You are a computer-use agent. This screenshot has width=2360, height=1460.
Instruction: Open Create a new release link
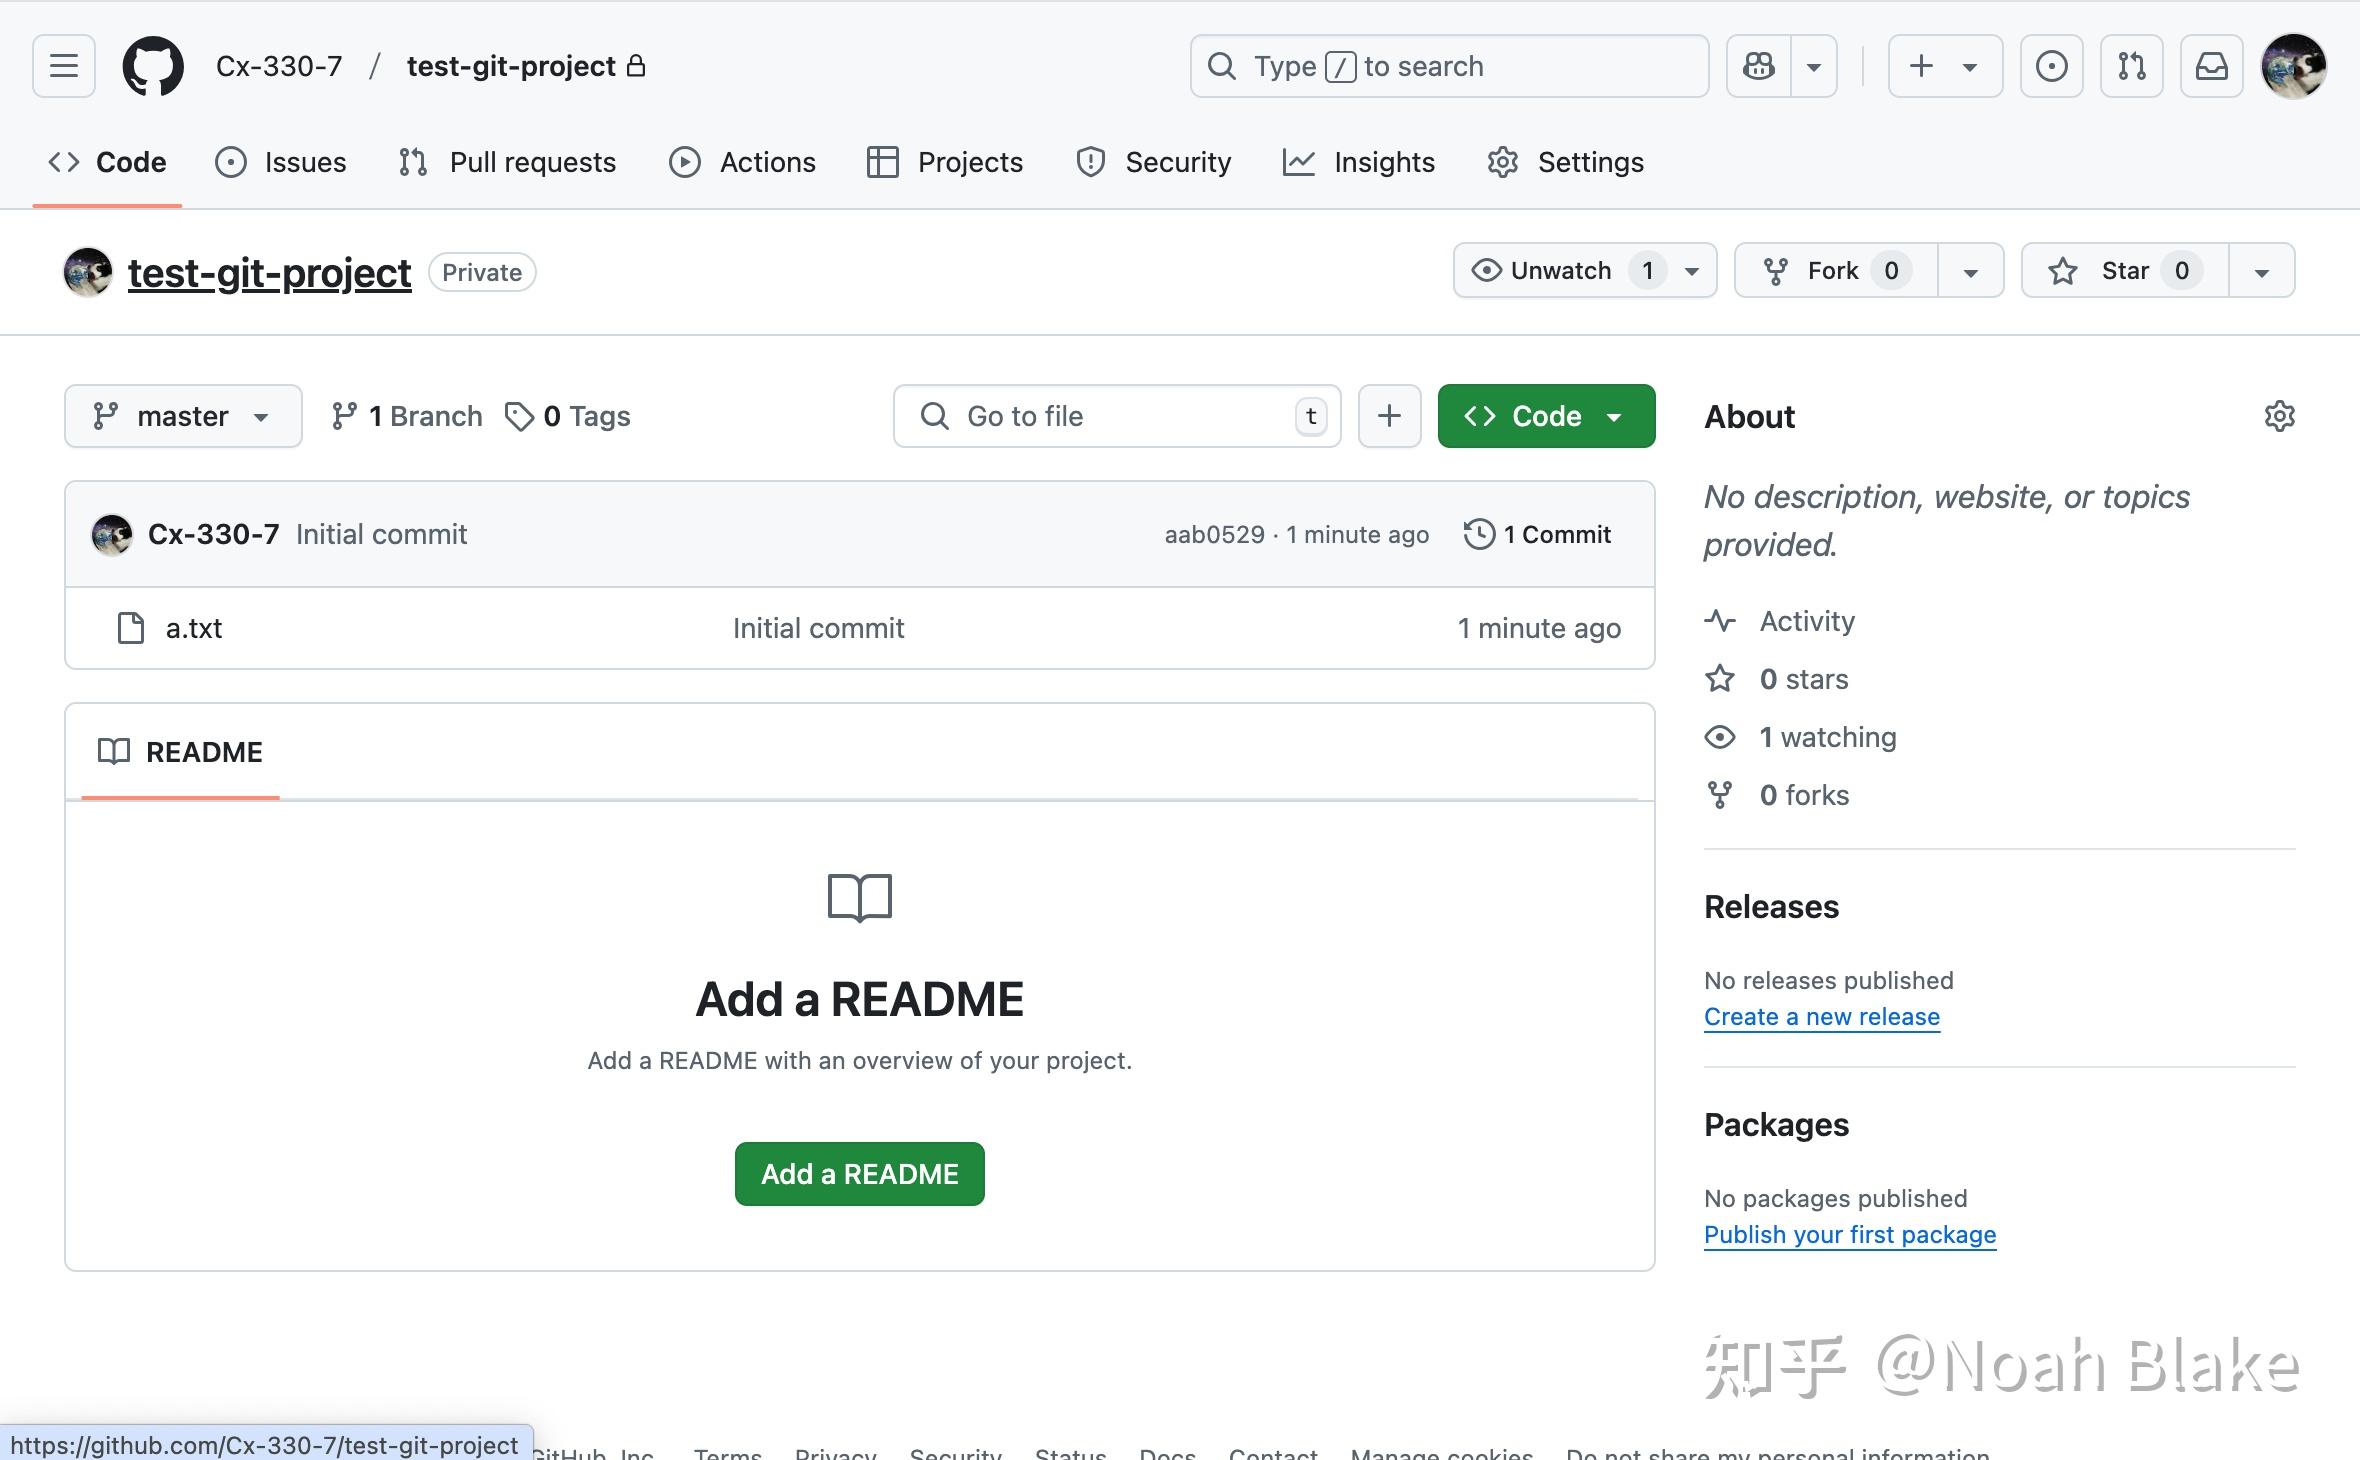tap(1820, 1016)
